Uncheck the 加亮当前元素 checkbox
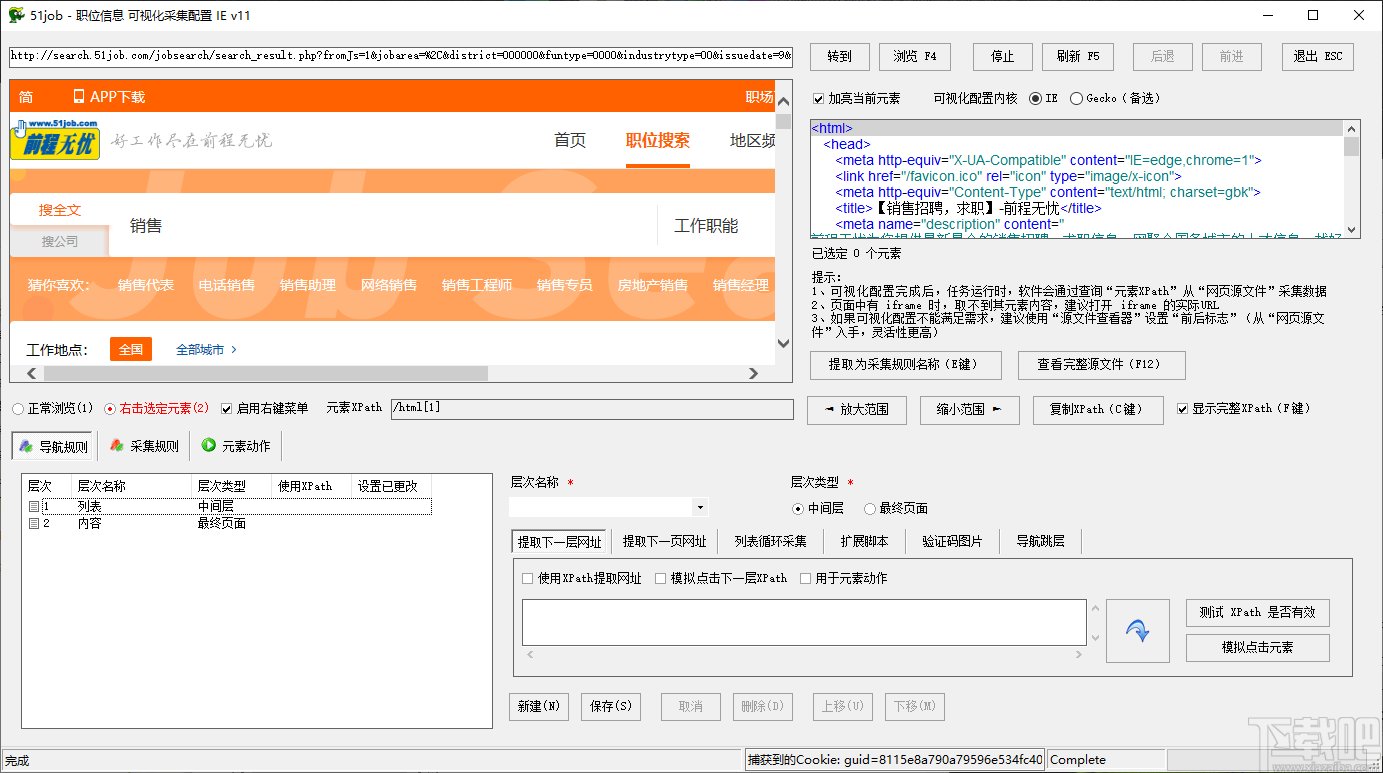 coord(819,98)
